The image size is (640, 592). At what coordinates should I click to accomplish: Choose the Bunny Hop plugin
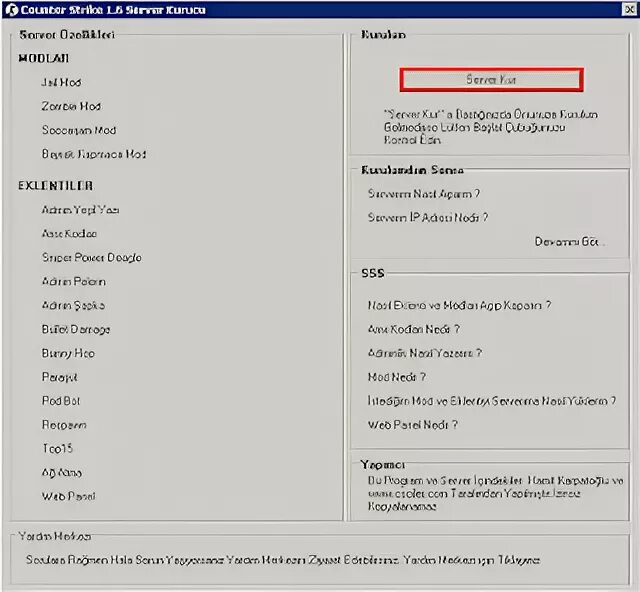pos(68,353)
